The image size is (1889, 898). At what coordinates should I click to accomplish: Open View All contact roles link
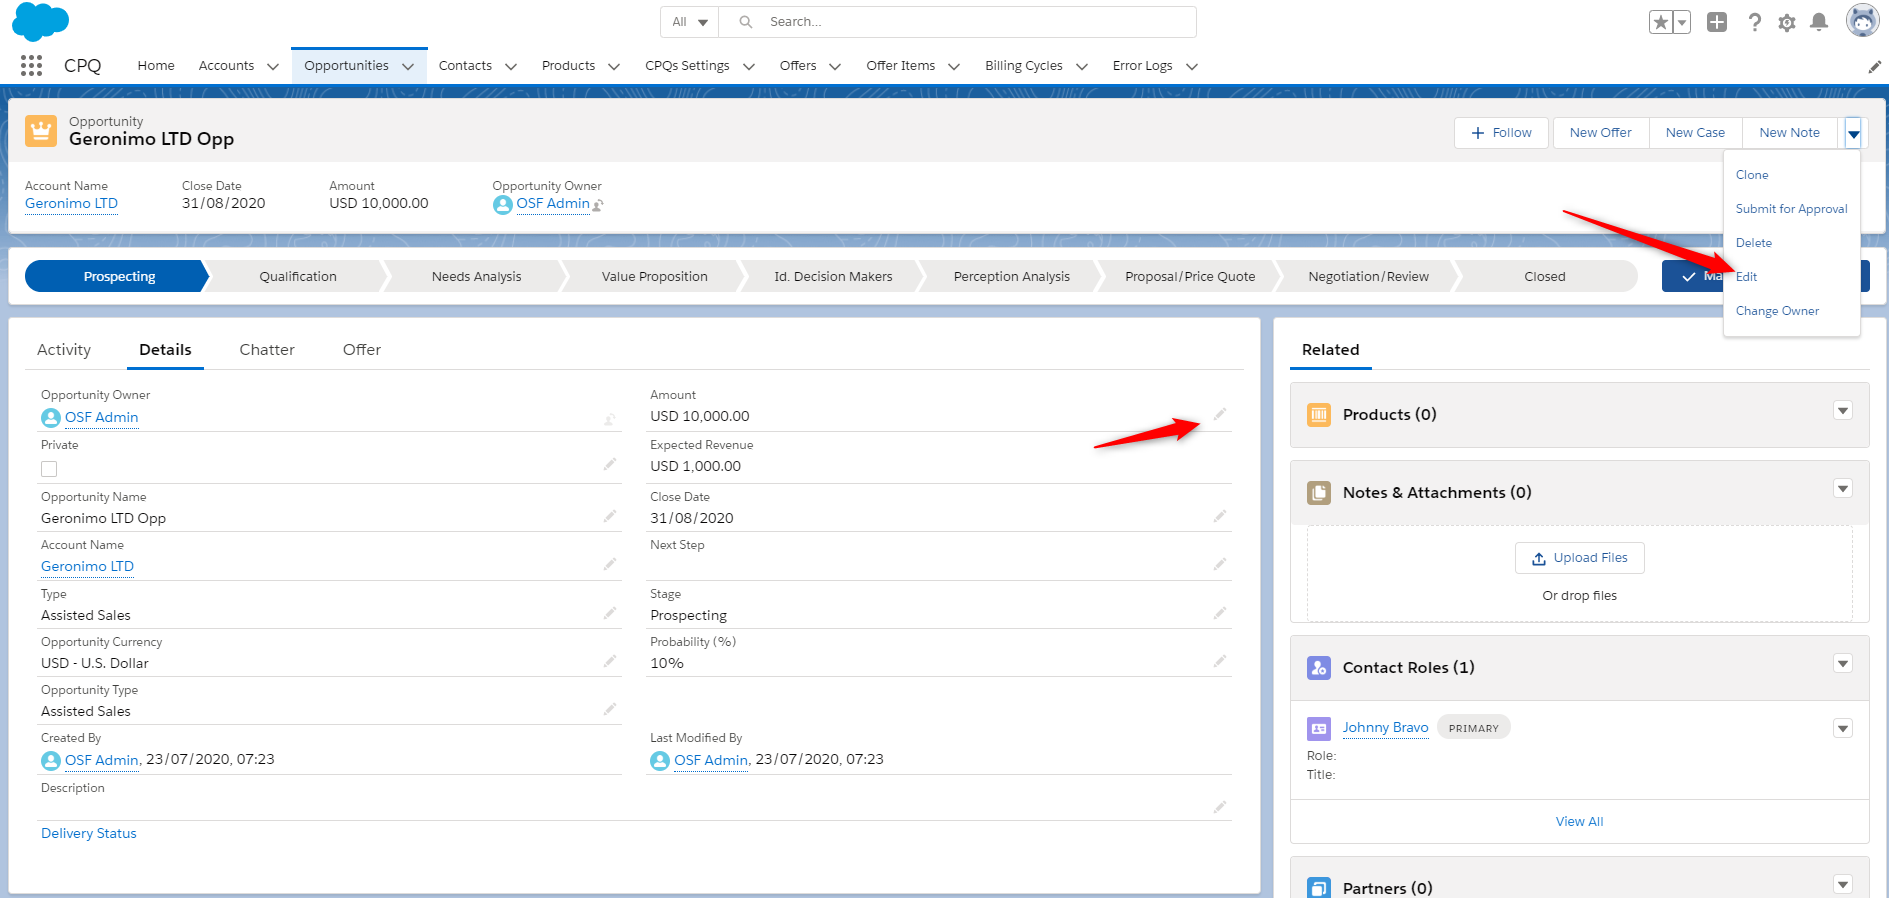pyautogui.click(x=1579, y=822)
